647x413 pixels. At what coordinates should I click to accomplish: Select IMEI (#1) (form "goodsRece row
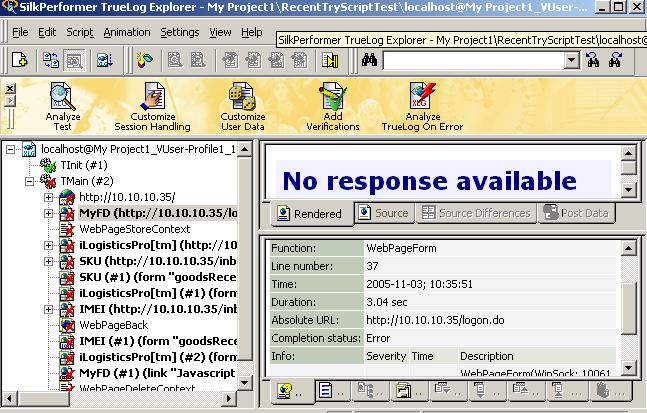click(x=158, y=341)
